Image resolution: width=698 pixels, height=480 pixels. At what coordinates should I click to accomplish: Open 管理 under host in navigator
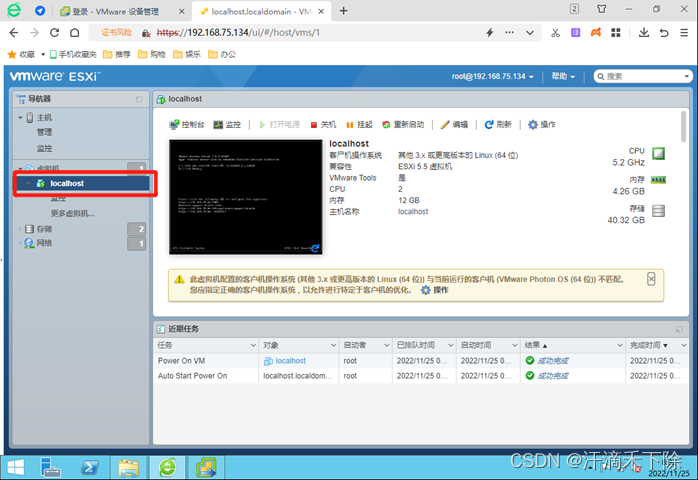click(44, 132)
